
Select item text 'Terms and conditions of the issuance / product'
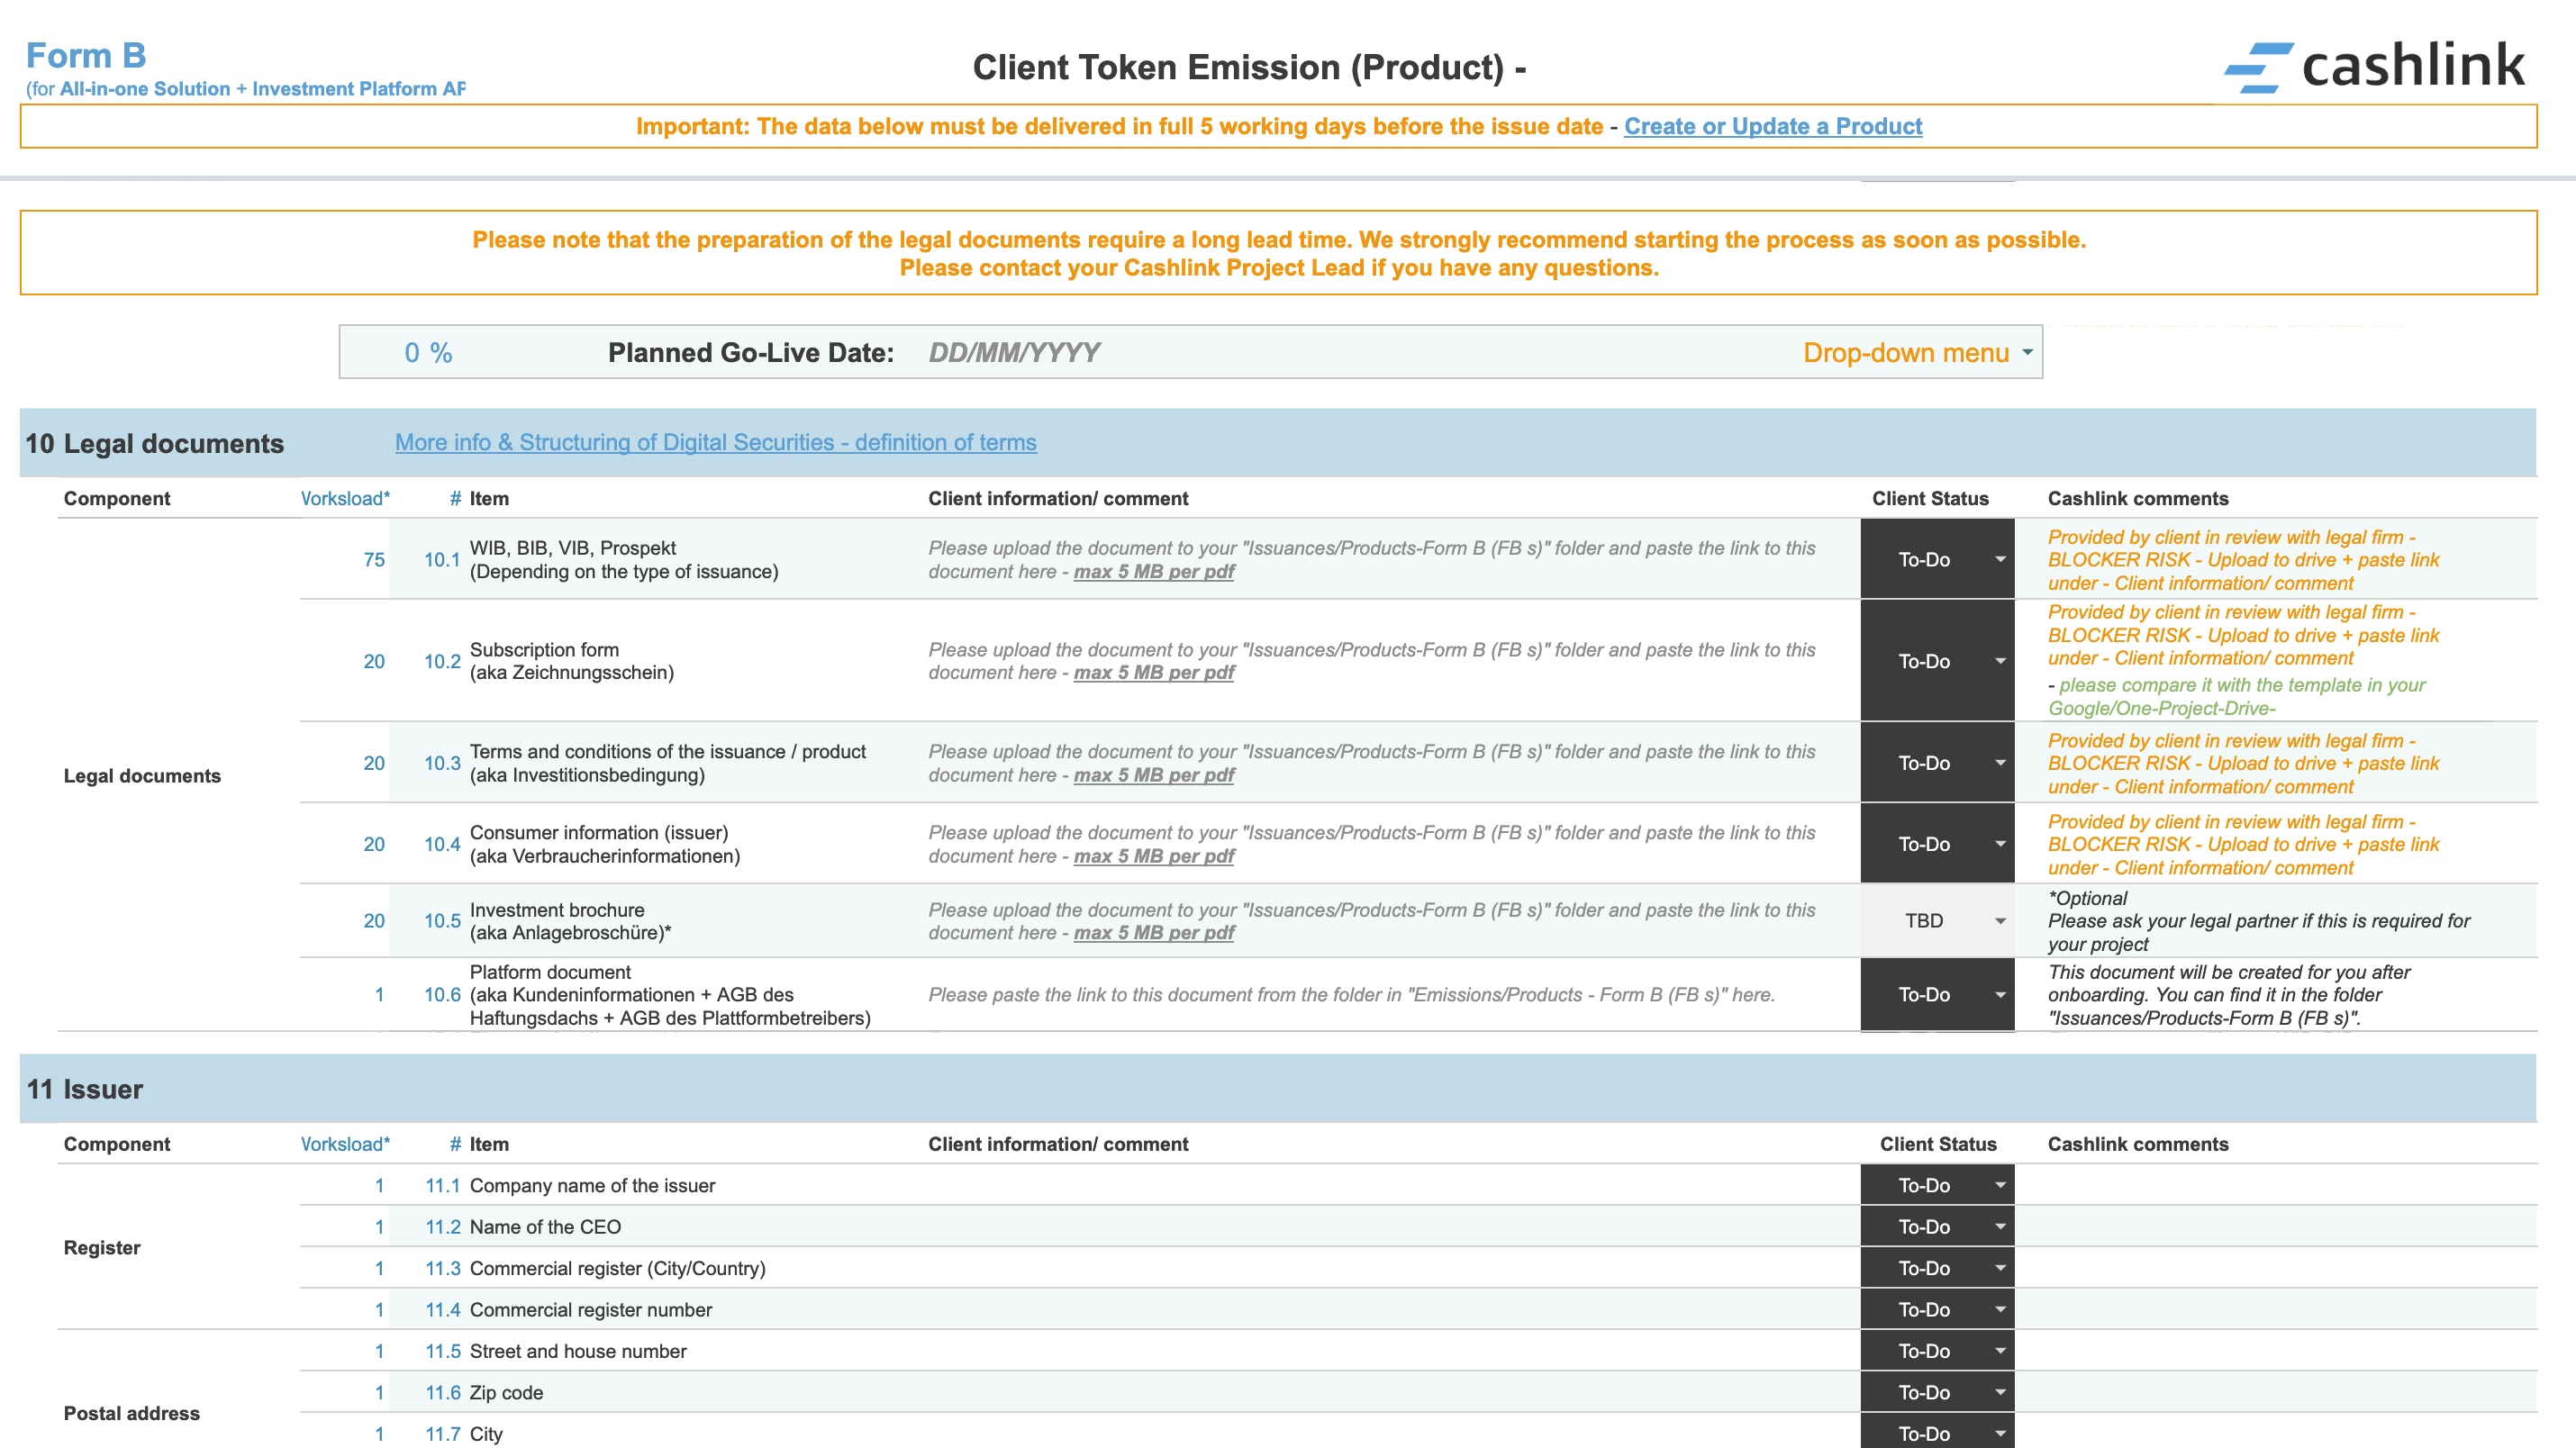668,751
